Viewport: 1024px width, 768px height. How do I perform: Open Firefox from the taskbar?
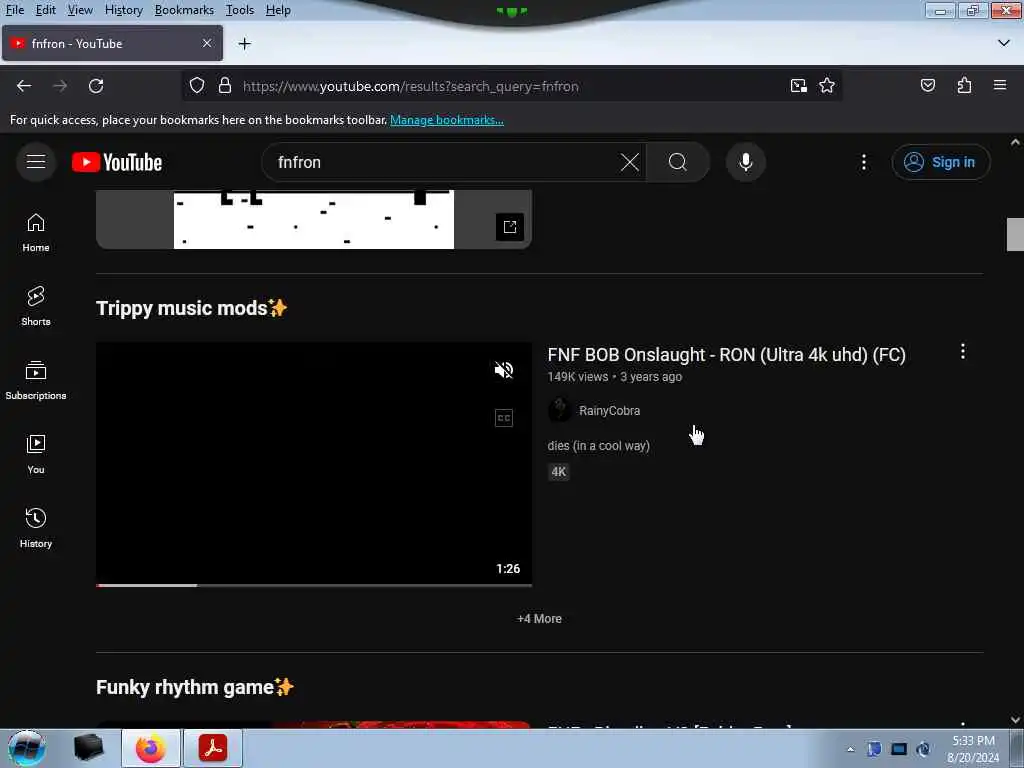pyautogui.click(x=151, y=748)
